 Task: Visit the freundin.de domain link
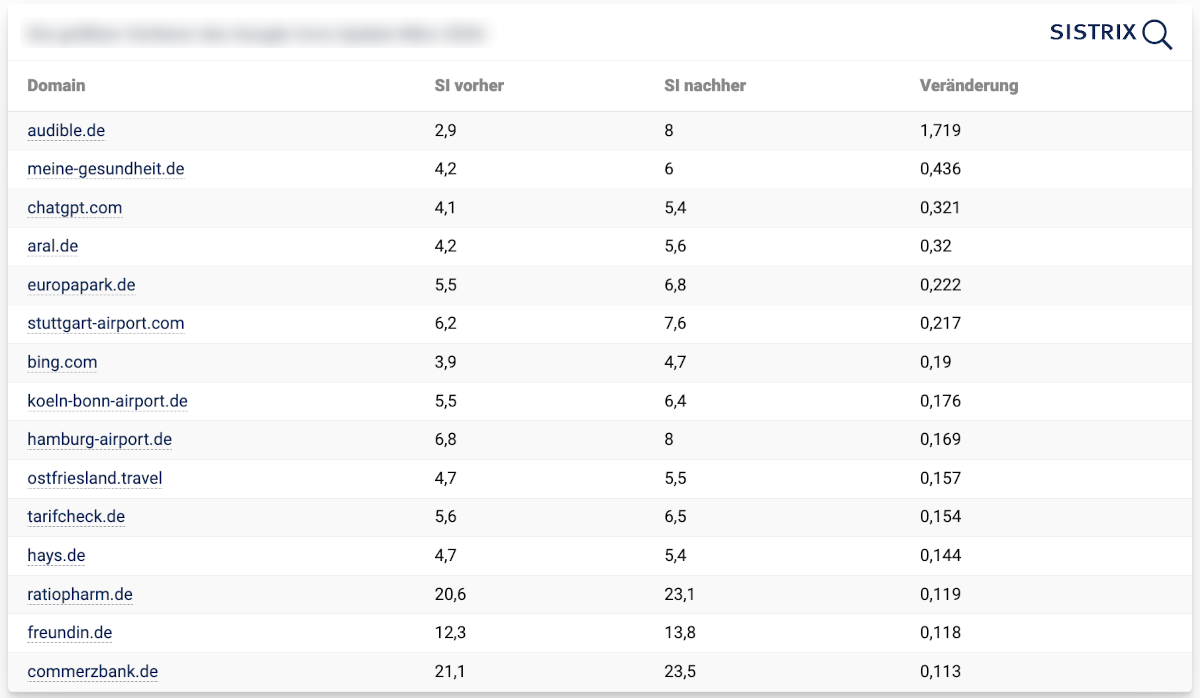[x=70, y=632]
